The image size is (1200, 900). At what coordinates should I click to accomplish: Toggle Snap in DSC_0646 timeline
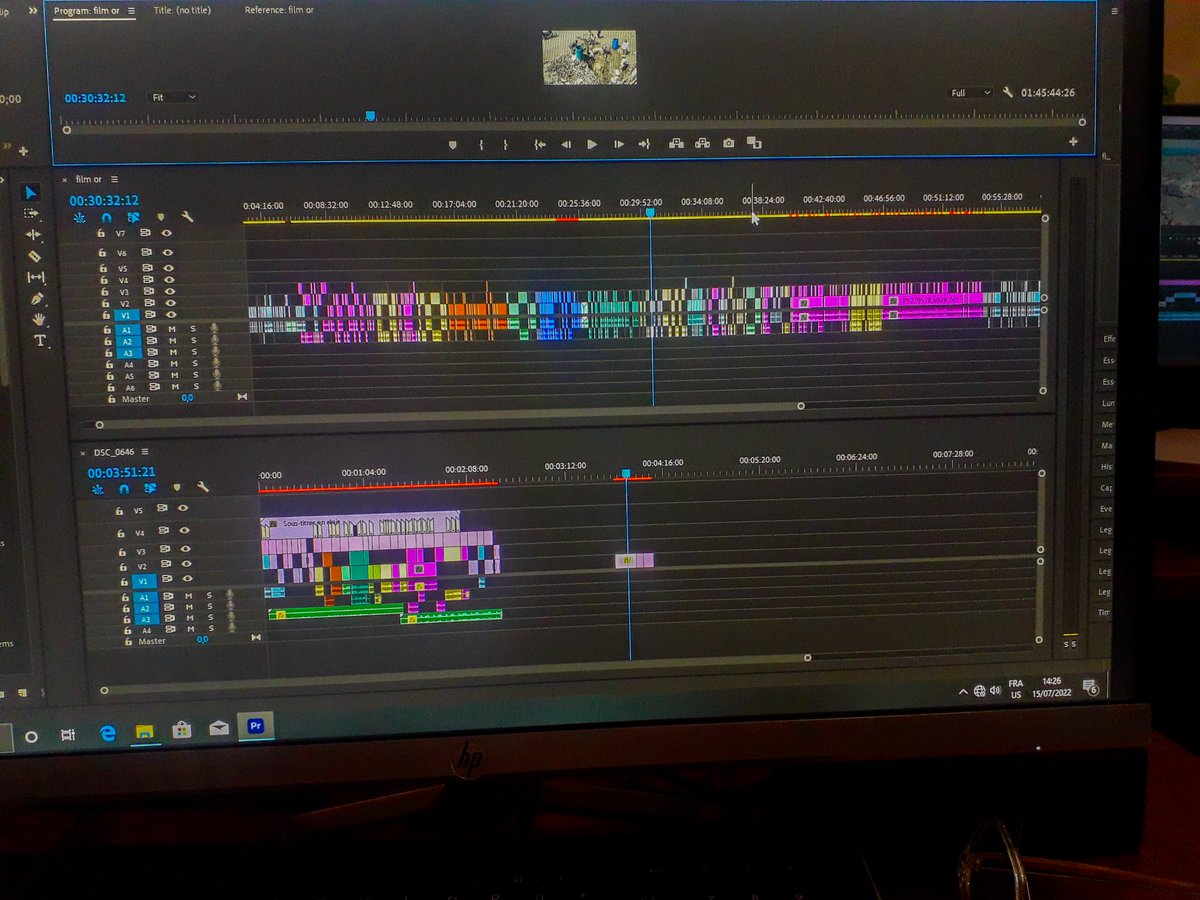click(x=124, y=490)
